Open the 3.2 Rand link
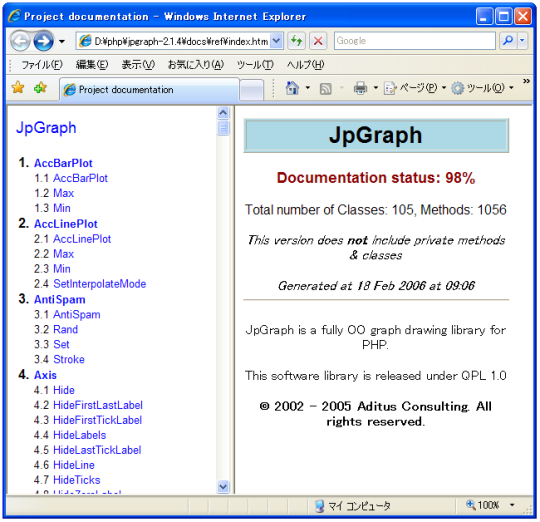This screenshot has height=522, width=540. tap(65, 329)
